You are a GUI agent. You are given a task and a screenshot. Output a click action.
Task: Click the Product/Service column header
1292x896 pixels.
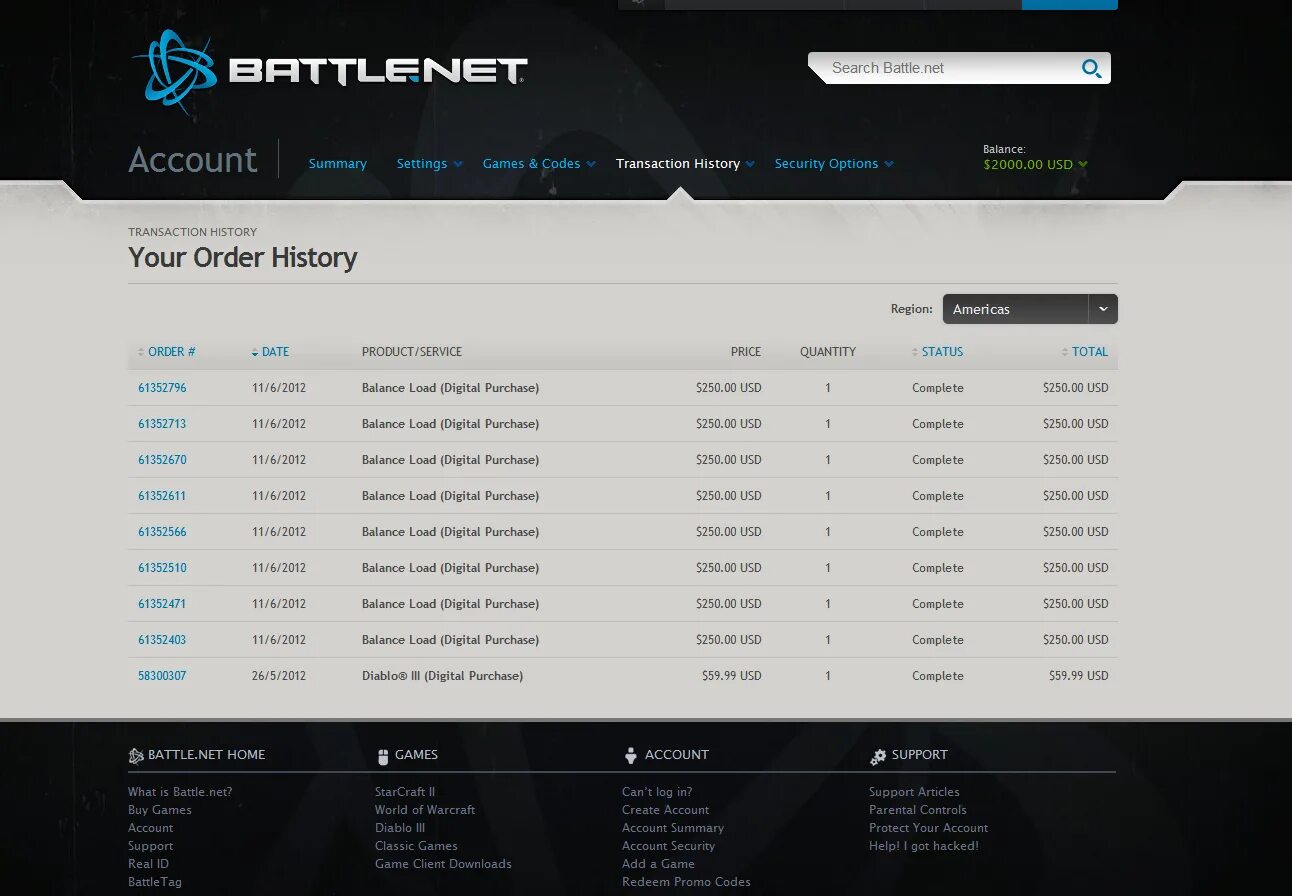click(412, 352)
